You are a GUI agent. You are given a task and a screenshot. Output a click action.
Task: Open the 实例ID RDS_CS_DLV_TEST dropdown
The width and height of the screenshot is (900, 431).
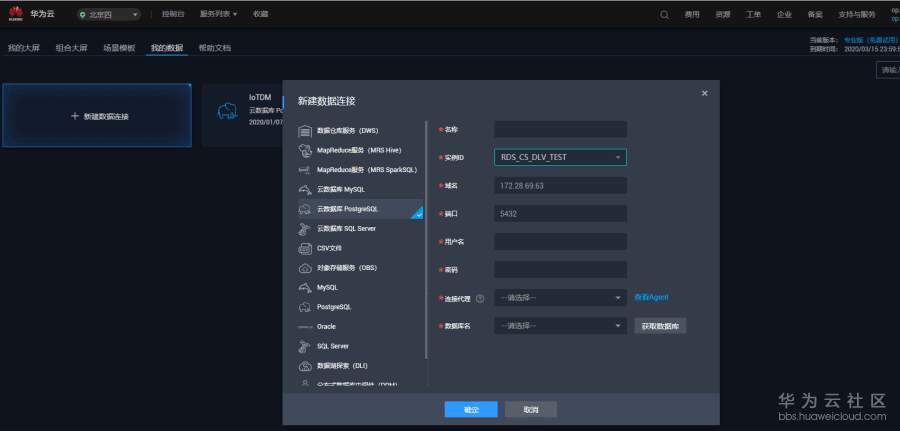560,157
